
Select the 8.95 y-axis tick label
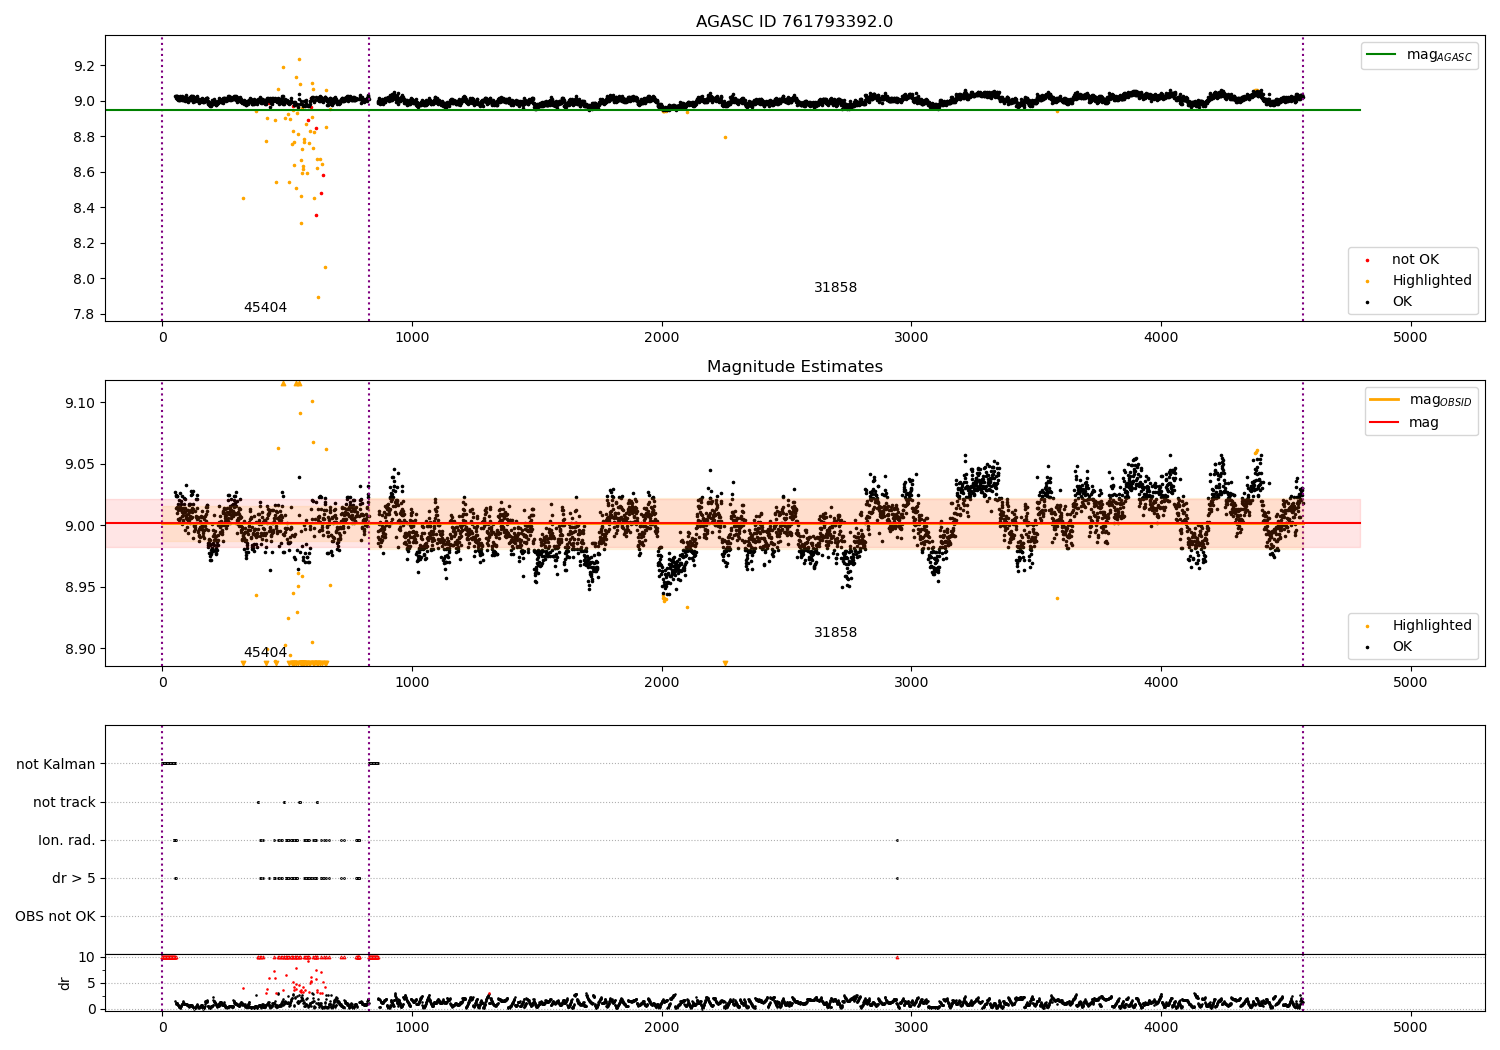[79, 587]
